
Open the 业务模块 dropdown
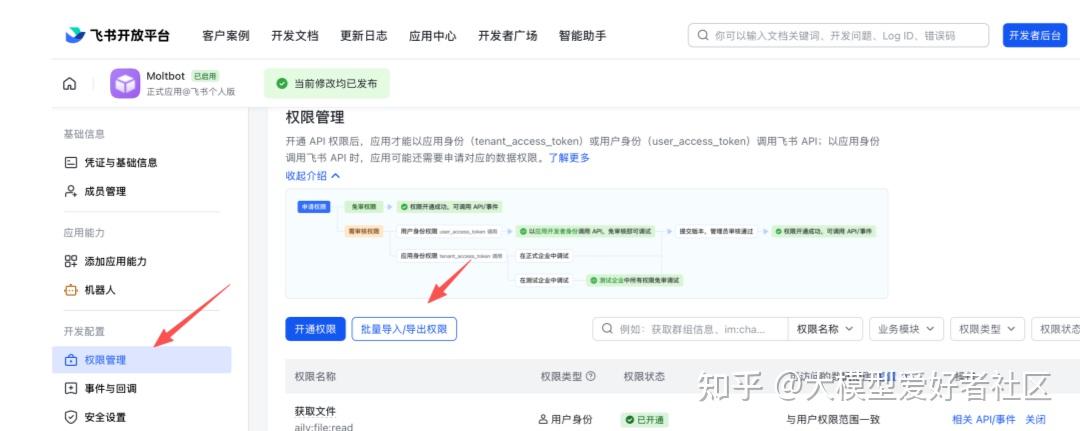pyautogui.click(x=906, y=329)
